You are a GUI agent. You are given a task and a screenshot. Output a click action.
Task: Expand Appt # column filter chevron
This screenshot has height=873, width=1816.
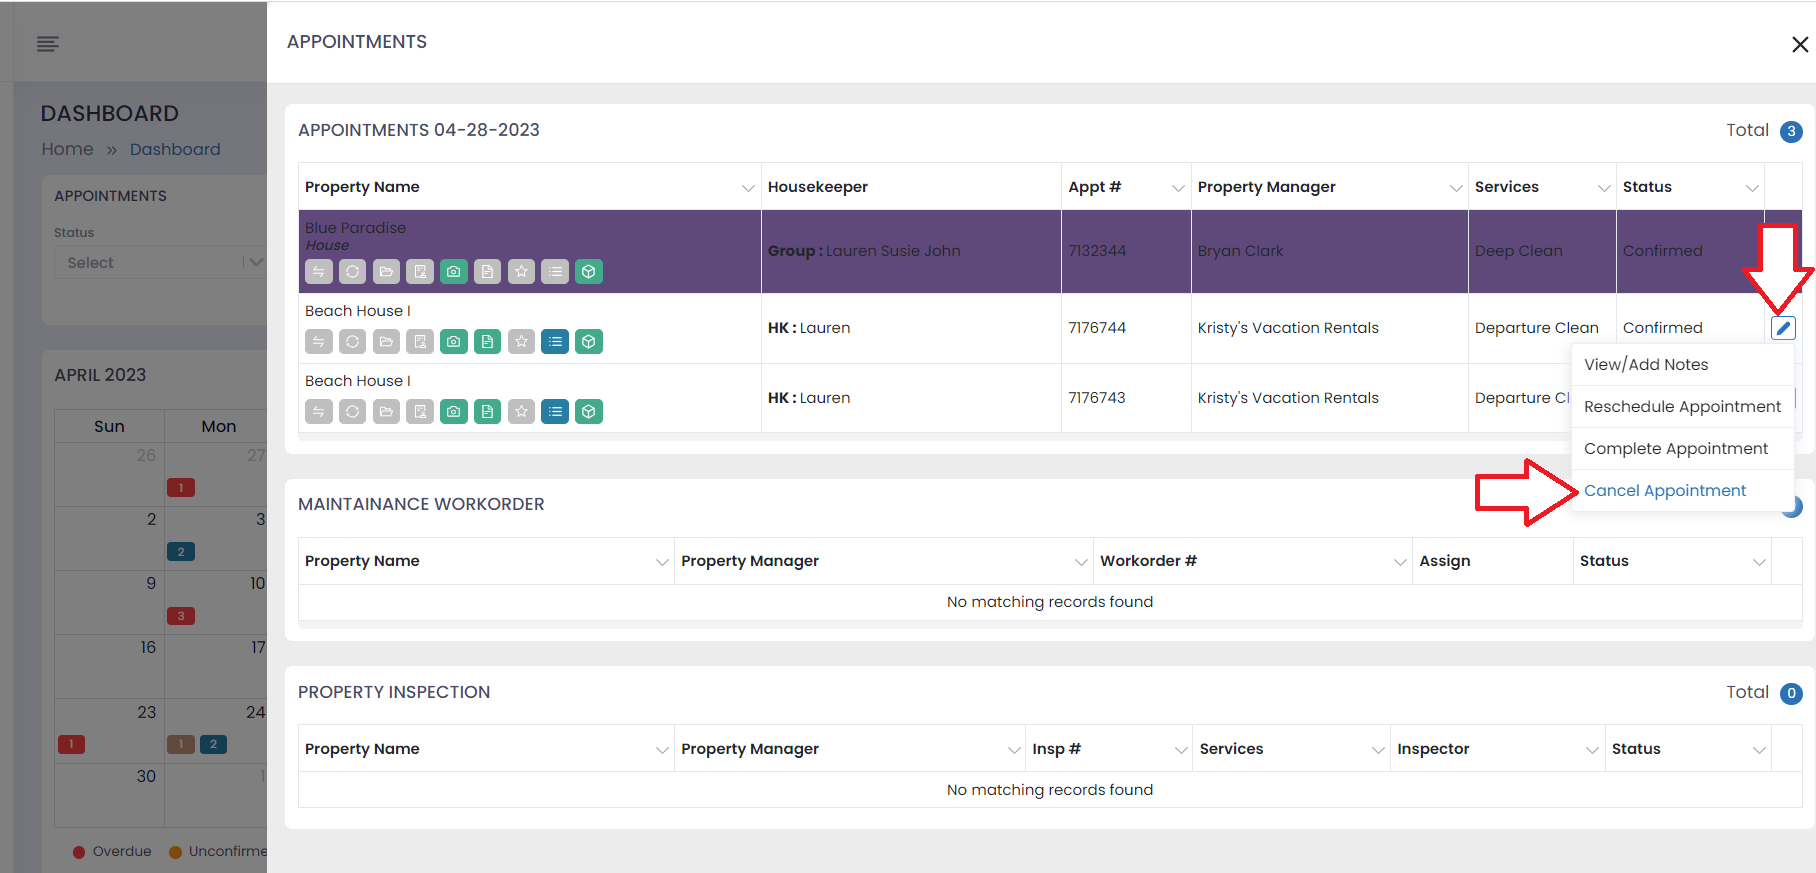pos(1178,188)
